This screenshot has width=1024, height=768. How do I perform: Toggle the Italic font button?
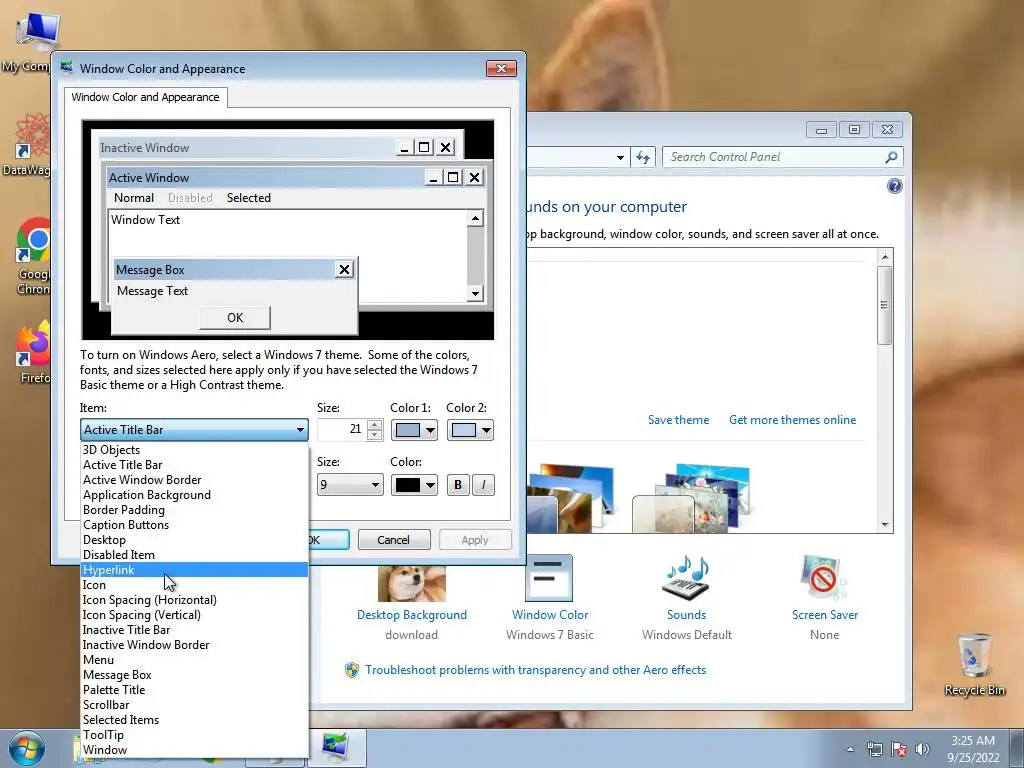pyautogui.click(x=483, y=485)
